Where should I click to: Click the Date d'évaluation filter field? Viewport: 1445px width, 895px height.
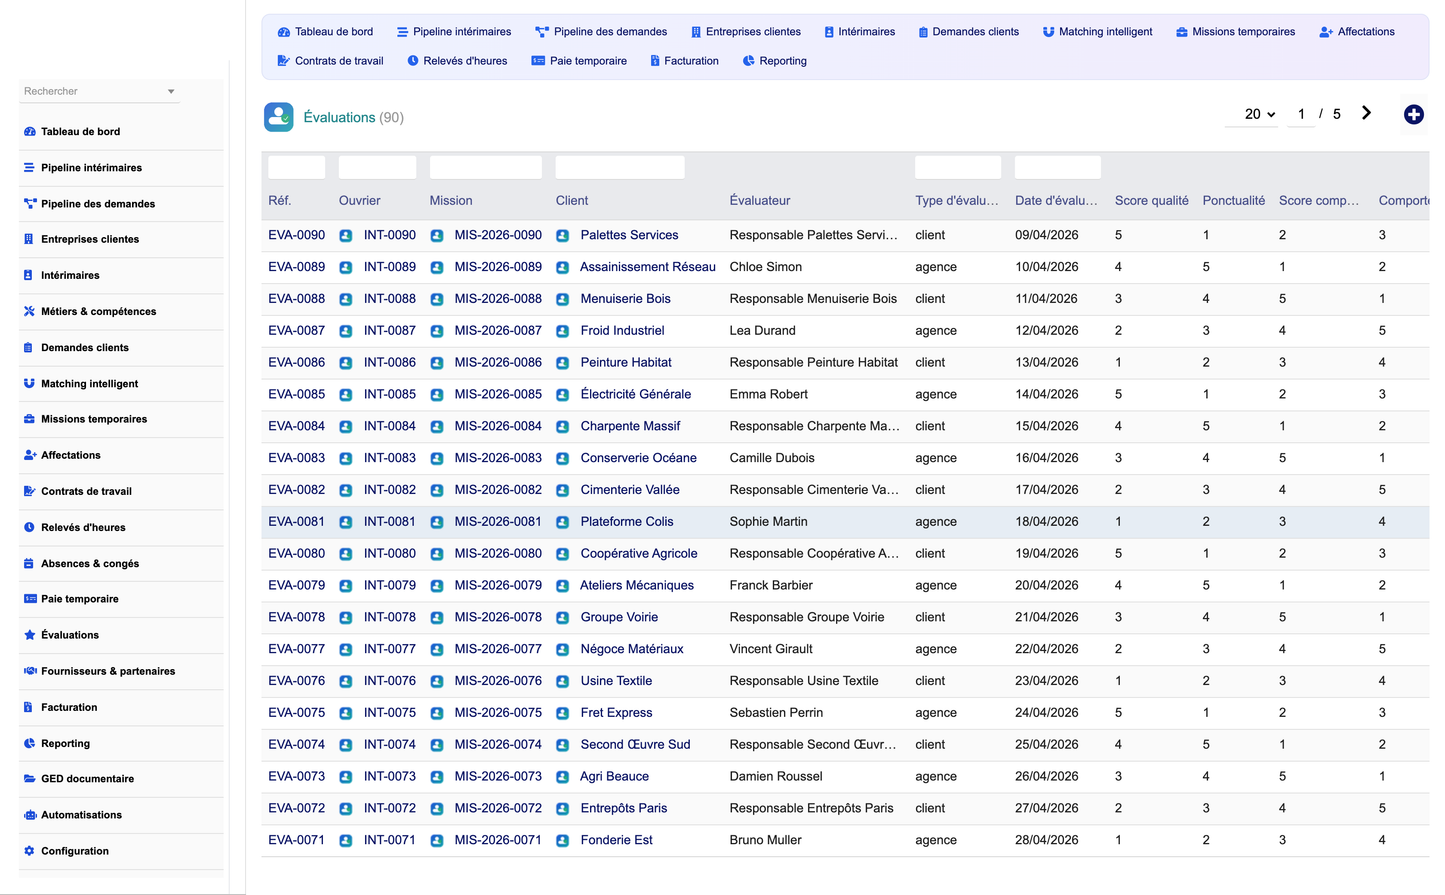(x=1057, y=167)
